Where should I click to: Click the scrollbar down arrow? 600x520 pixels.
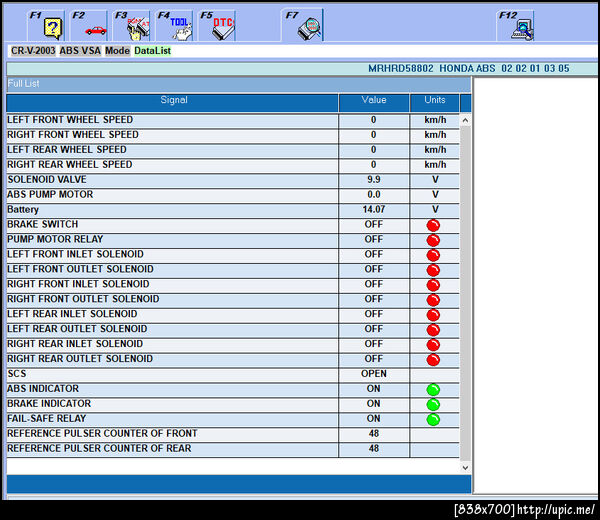coord(465,468)
